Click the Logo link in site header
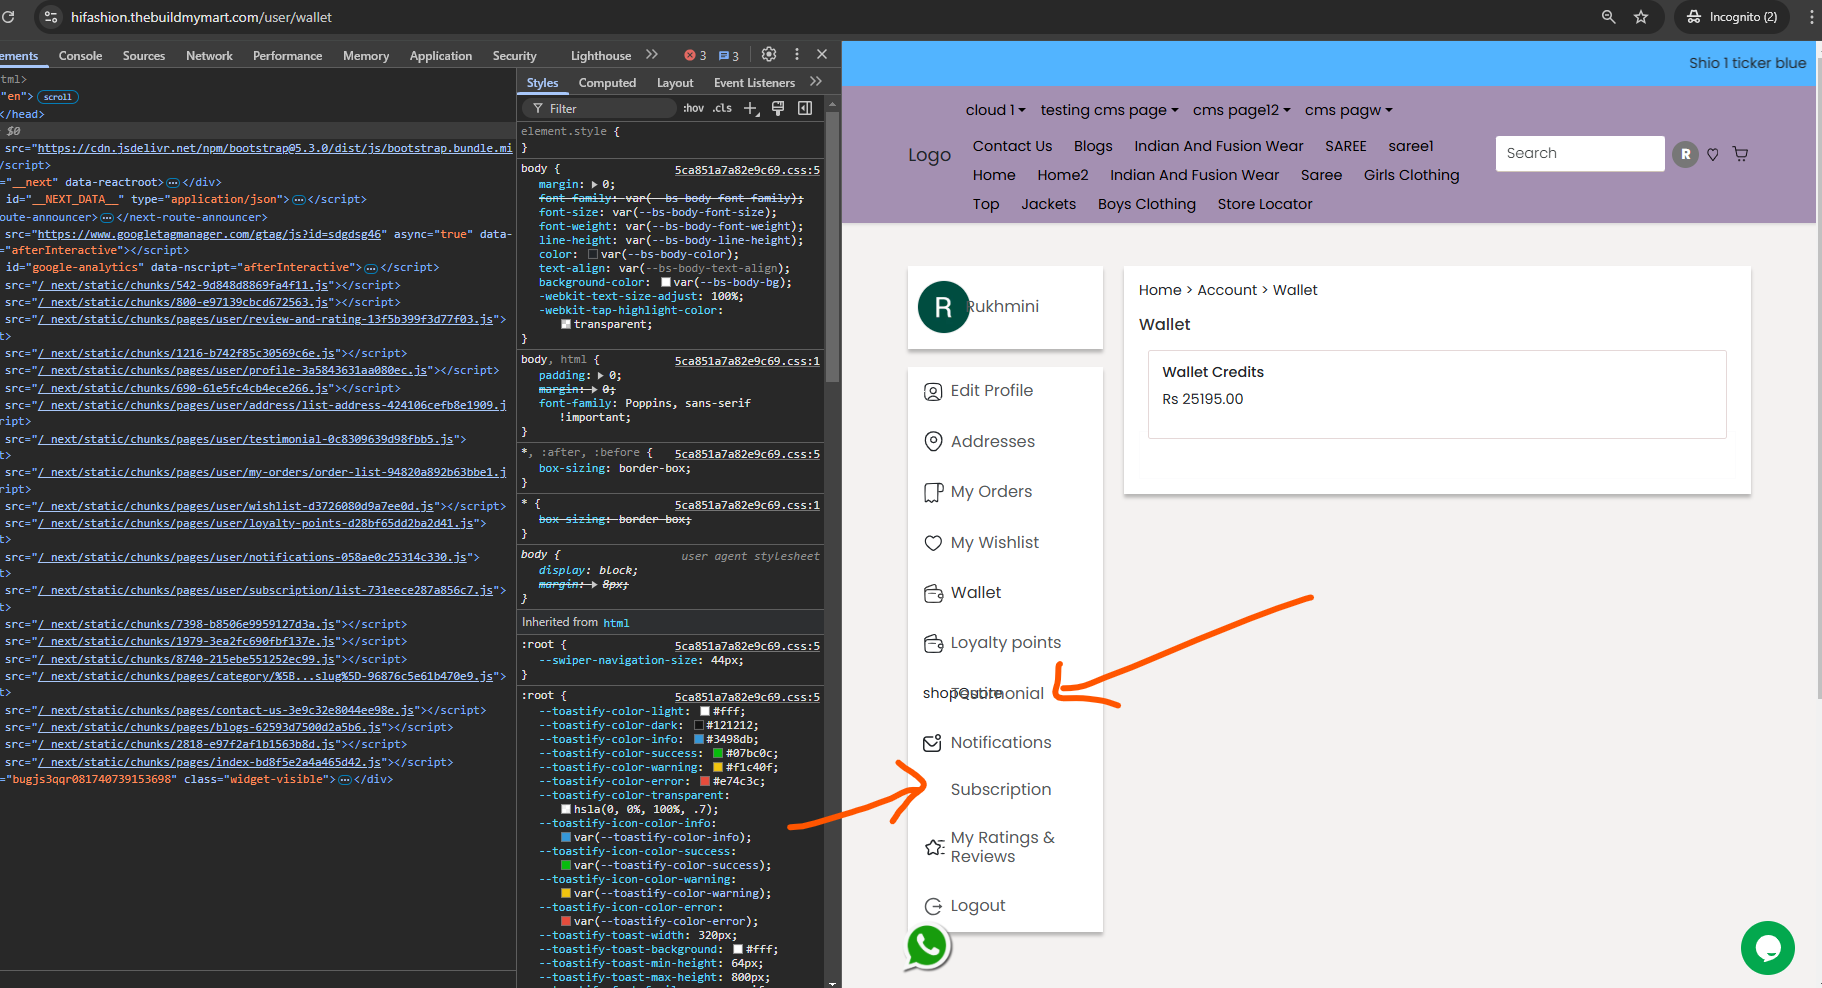Viewport: 1822px width, 988px height. [x=929, y=155]
